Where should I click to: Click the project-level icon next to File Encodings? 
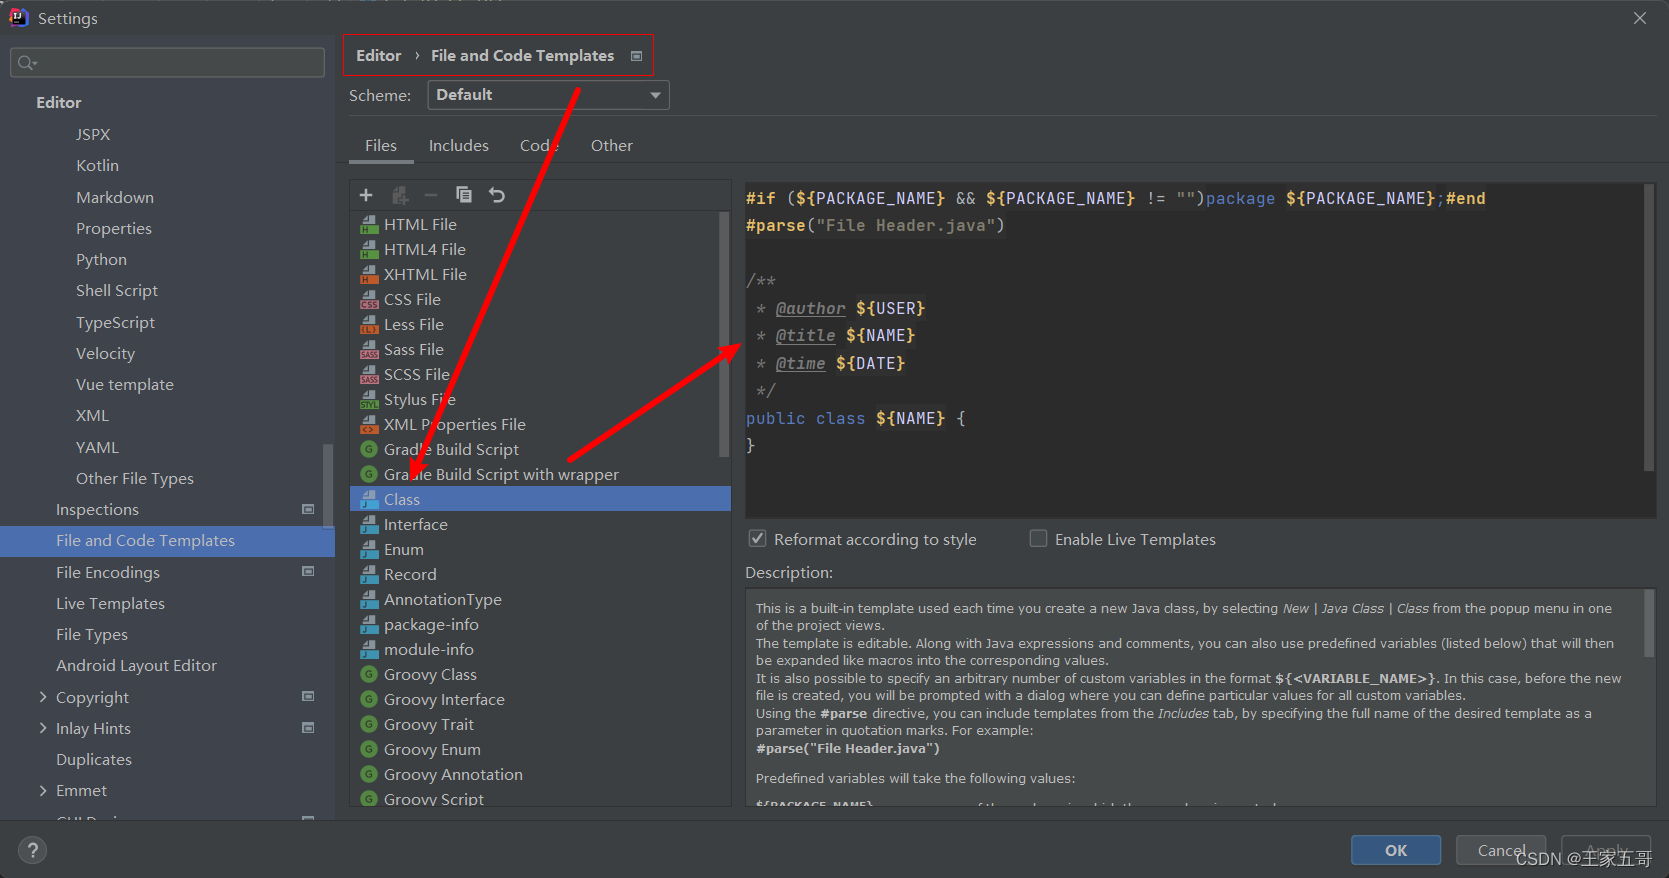click(308, 572)
